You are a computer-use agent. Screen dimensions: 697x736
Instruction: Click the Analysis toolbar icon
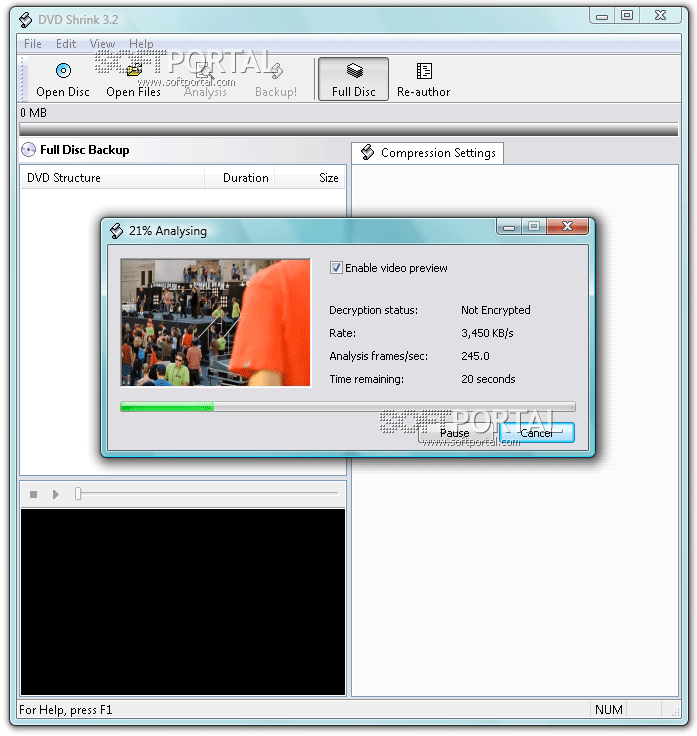coord(205,71)
